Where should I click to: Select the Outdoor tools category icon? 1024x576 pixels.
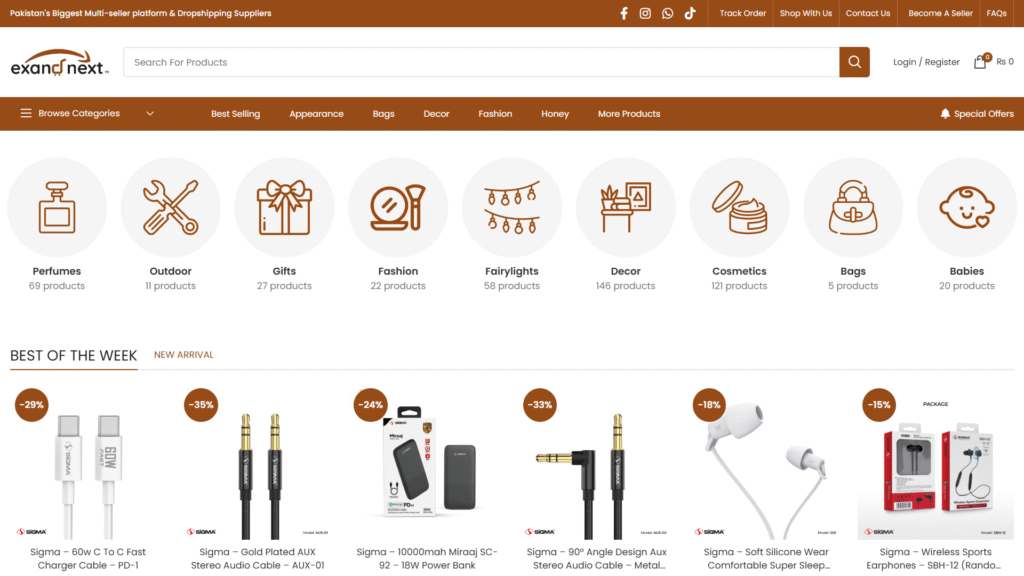(170, 208)
